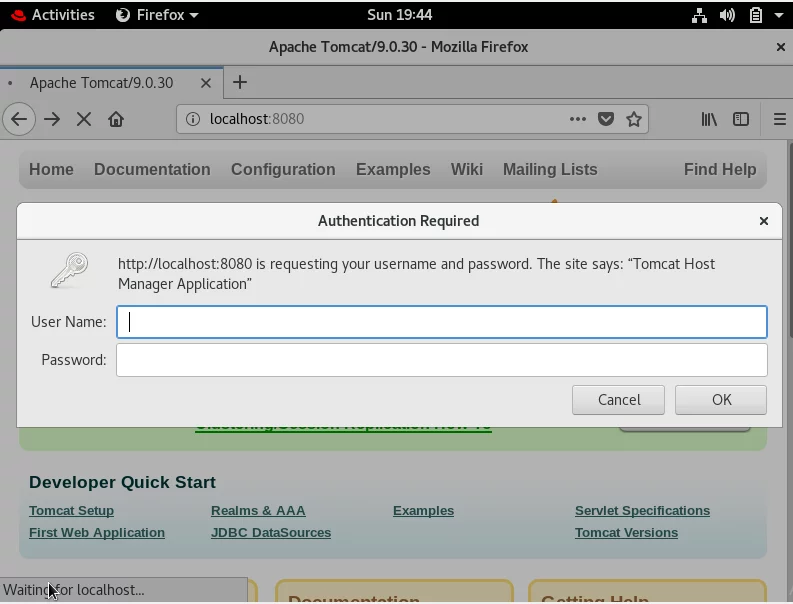Show site information icon in address bar
This screenshot has height=604, width=793.
193,119
